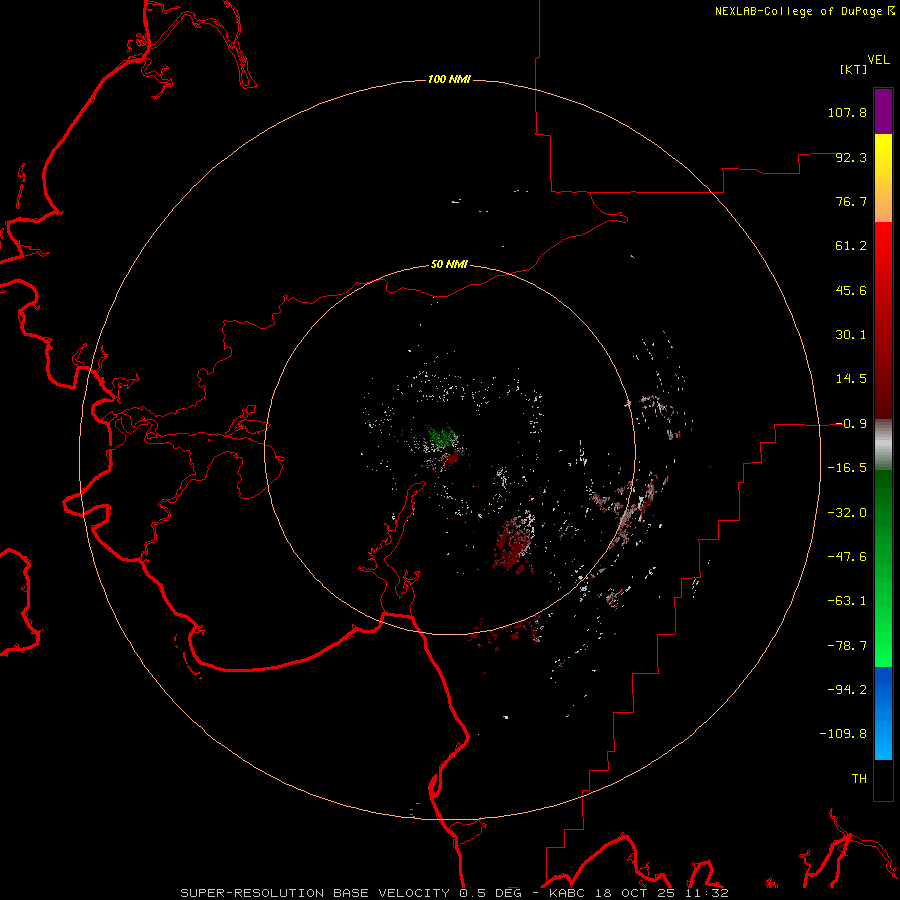
Task: Click the 92.3 velocity scale value
Action: click(x=851, y=157)
